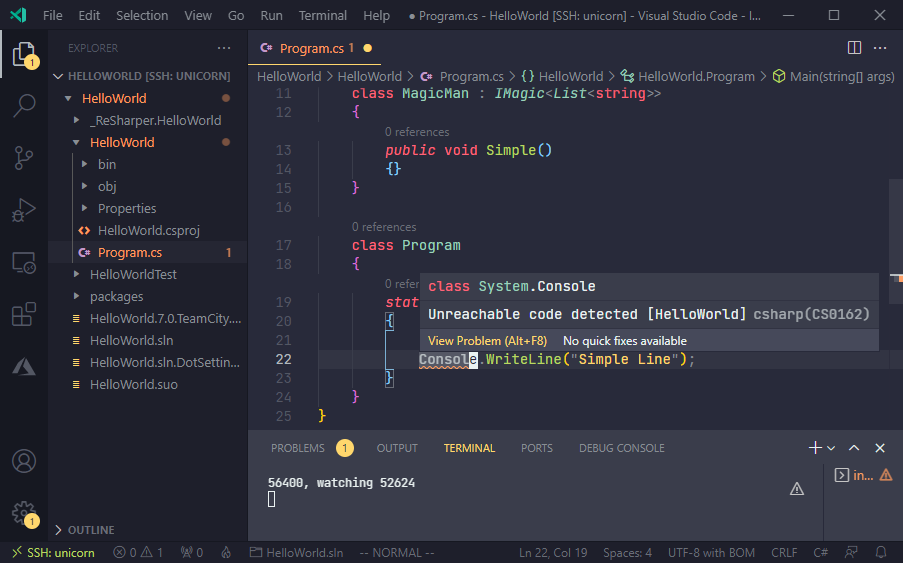Open HelloWorld.7.0.TeamCity file
This screenshot has height=563, width=903.
point(165,318)
